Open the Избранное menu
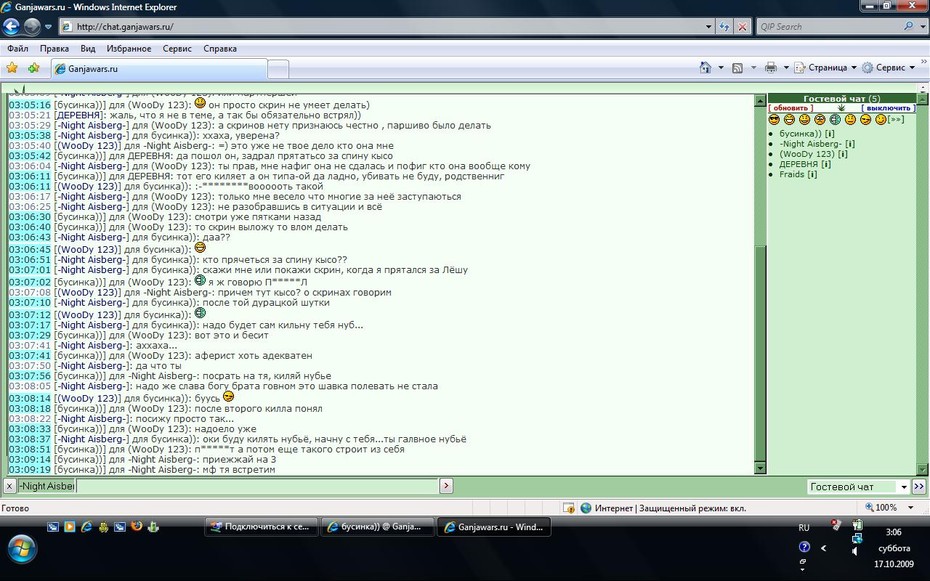This screenshot has height=581, width=930. (129, 49)
